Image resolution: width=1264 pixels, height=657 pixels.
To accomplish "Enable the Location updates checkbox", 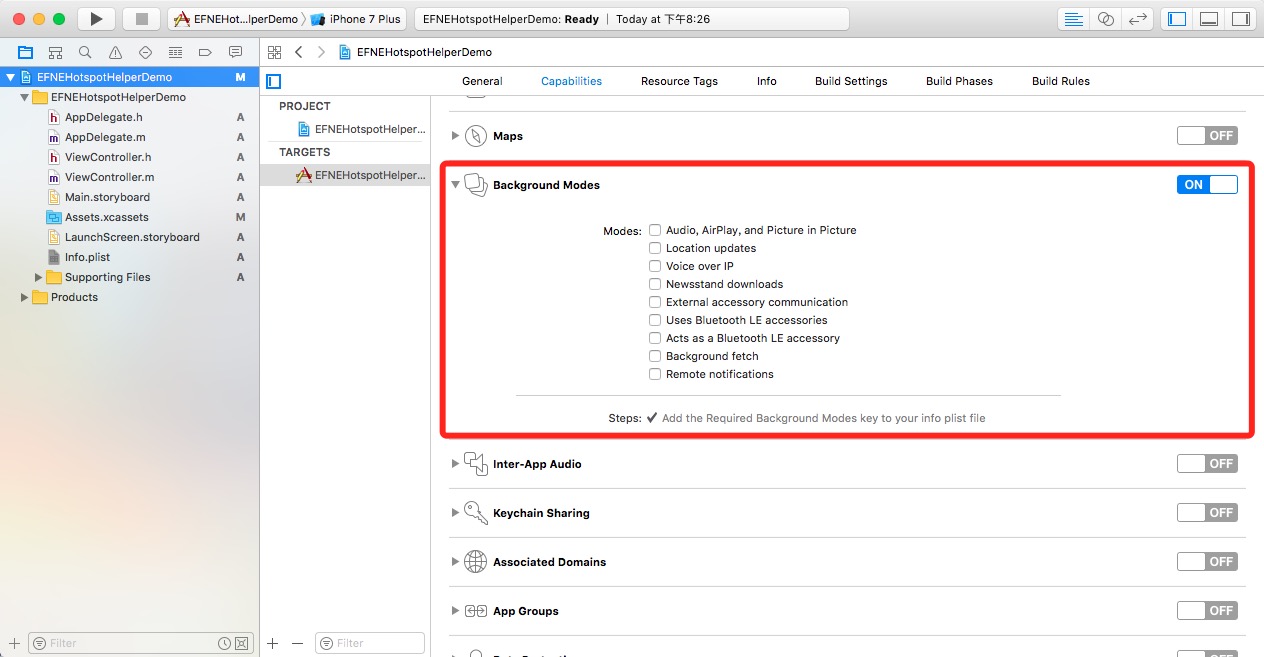I will pos(655,248).
